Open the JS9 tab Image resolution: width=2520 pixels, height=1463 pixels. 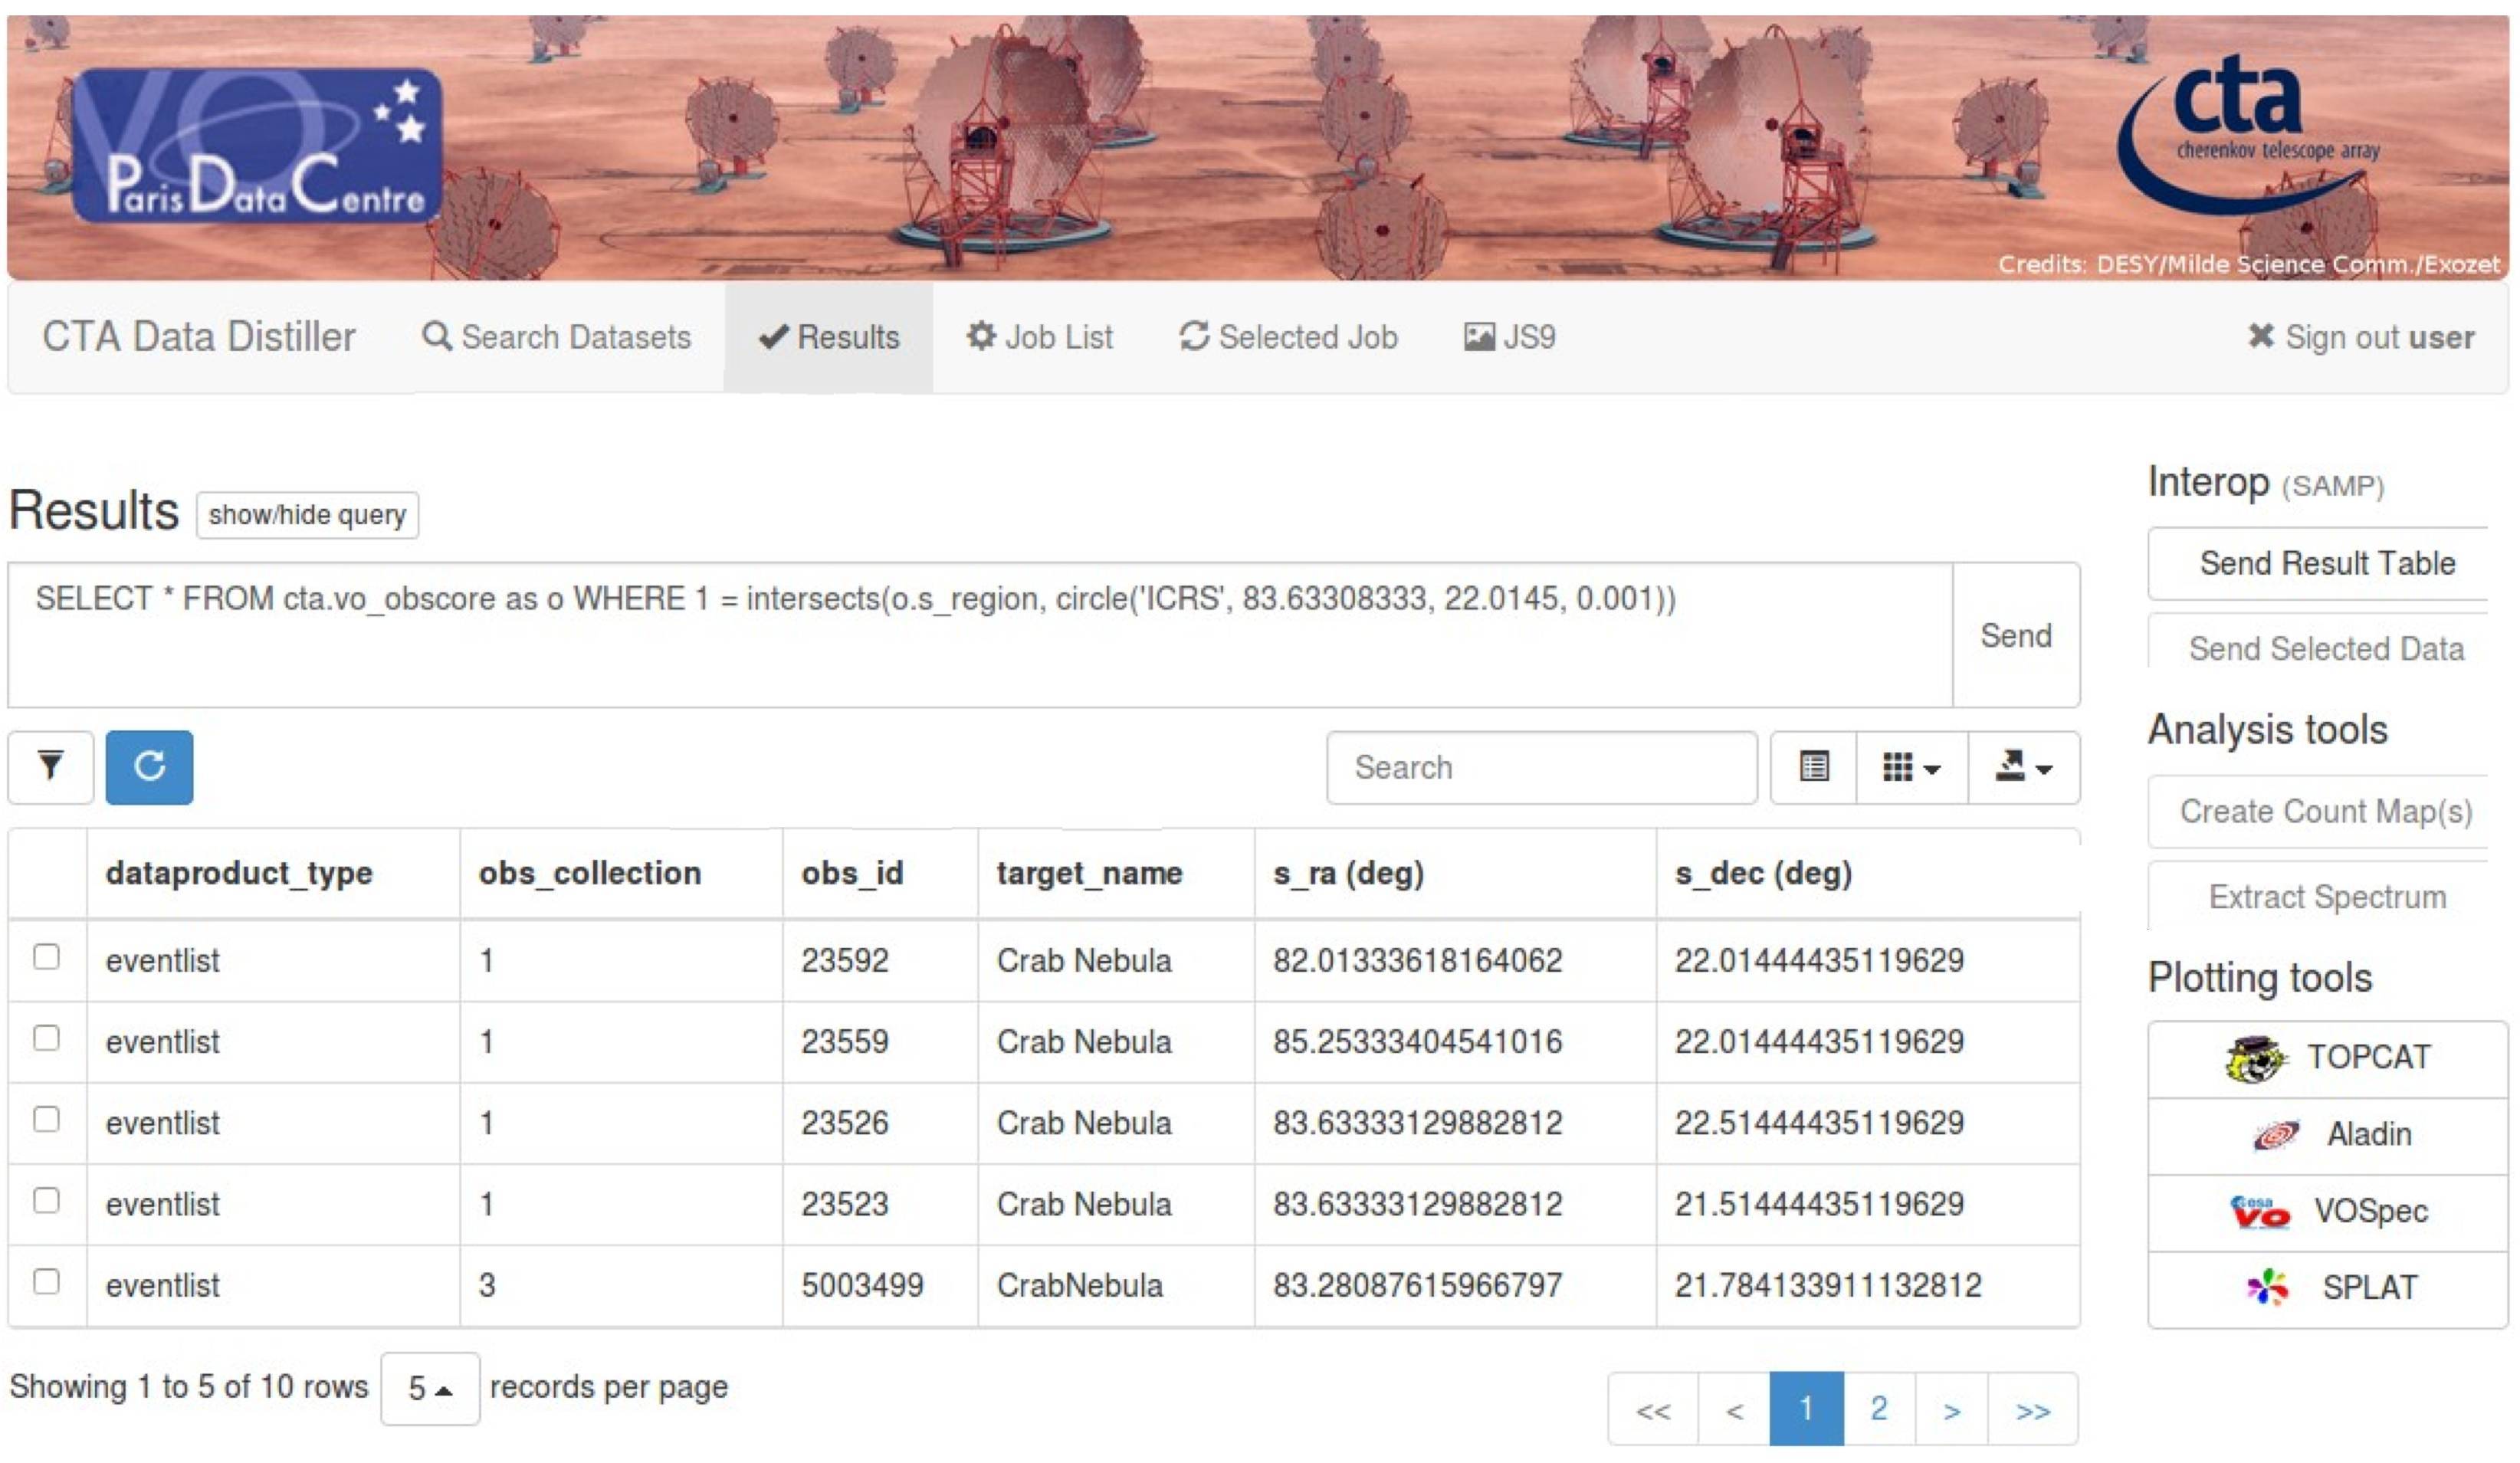click(1510, 337)
